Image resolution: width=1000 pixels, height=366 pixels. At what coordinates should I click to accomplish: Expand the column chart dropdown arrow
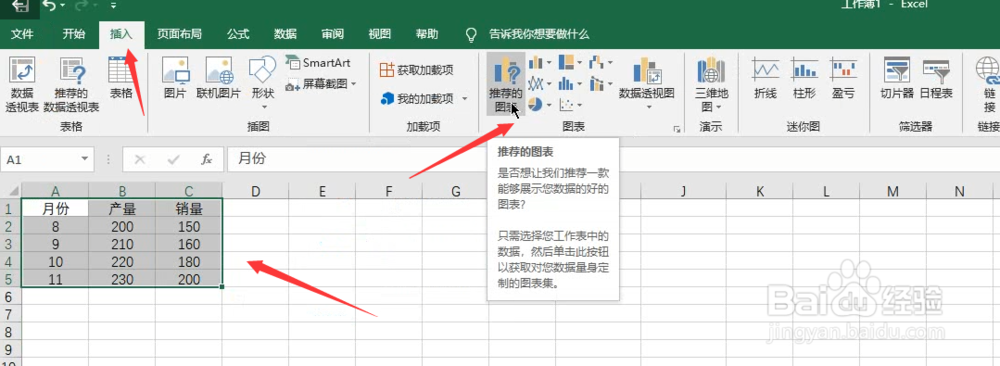(548, 63)
